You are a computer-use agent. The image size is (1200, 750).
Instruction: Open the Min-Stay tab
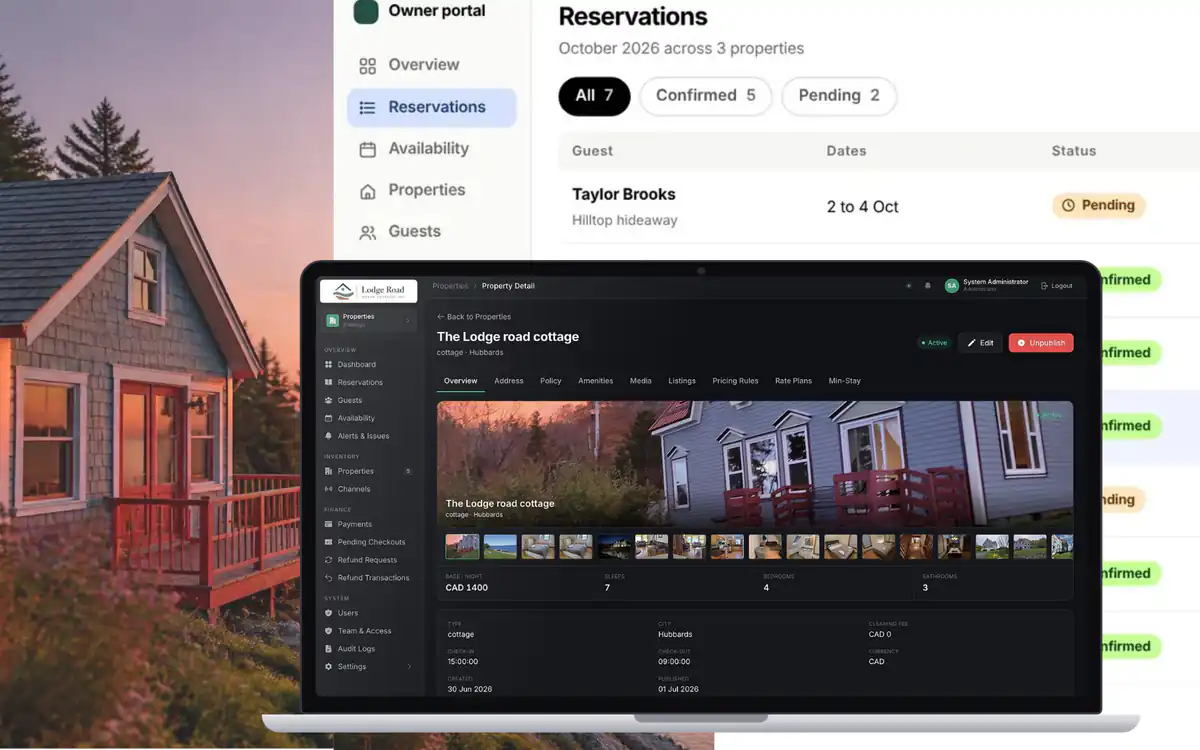click(845, 381)
